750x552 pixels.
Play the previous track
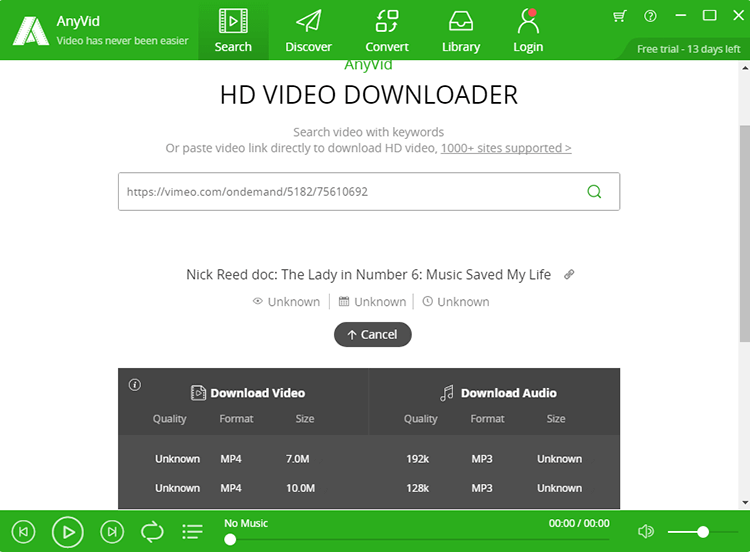tap(23, 532)
